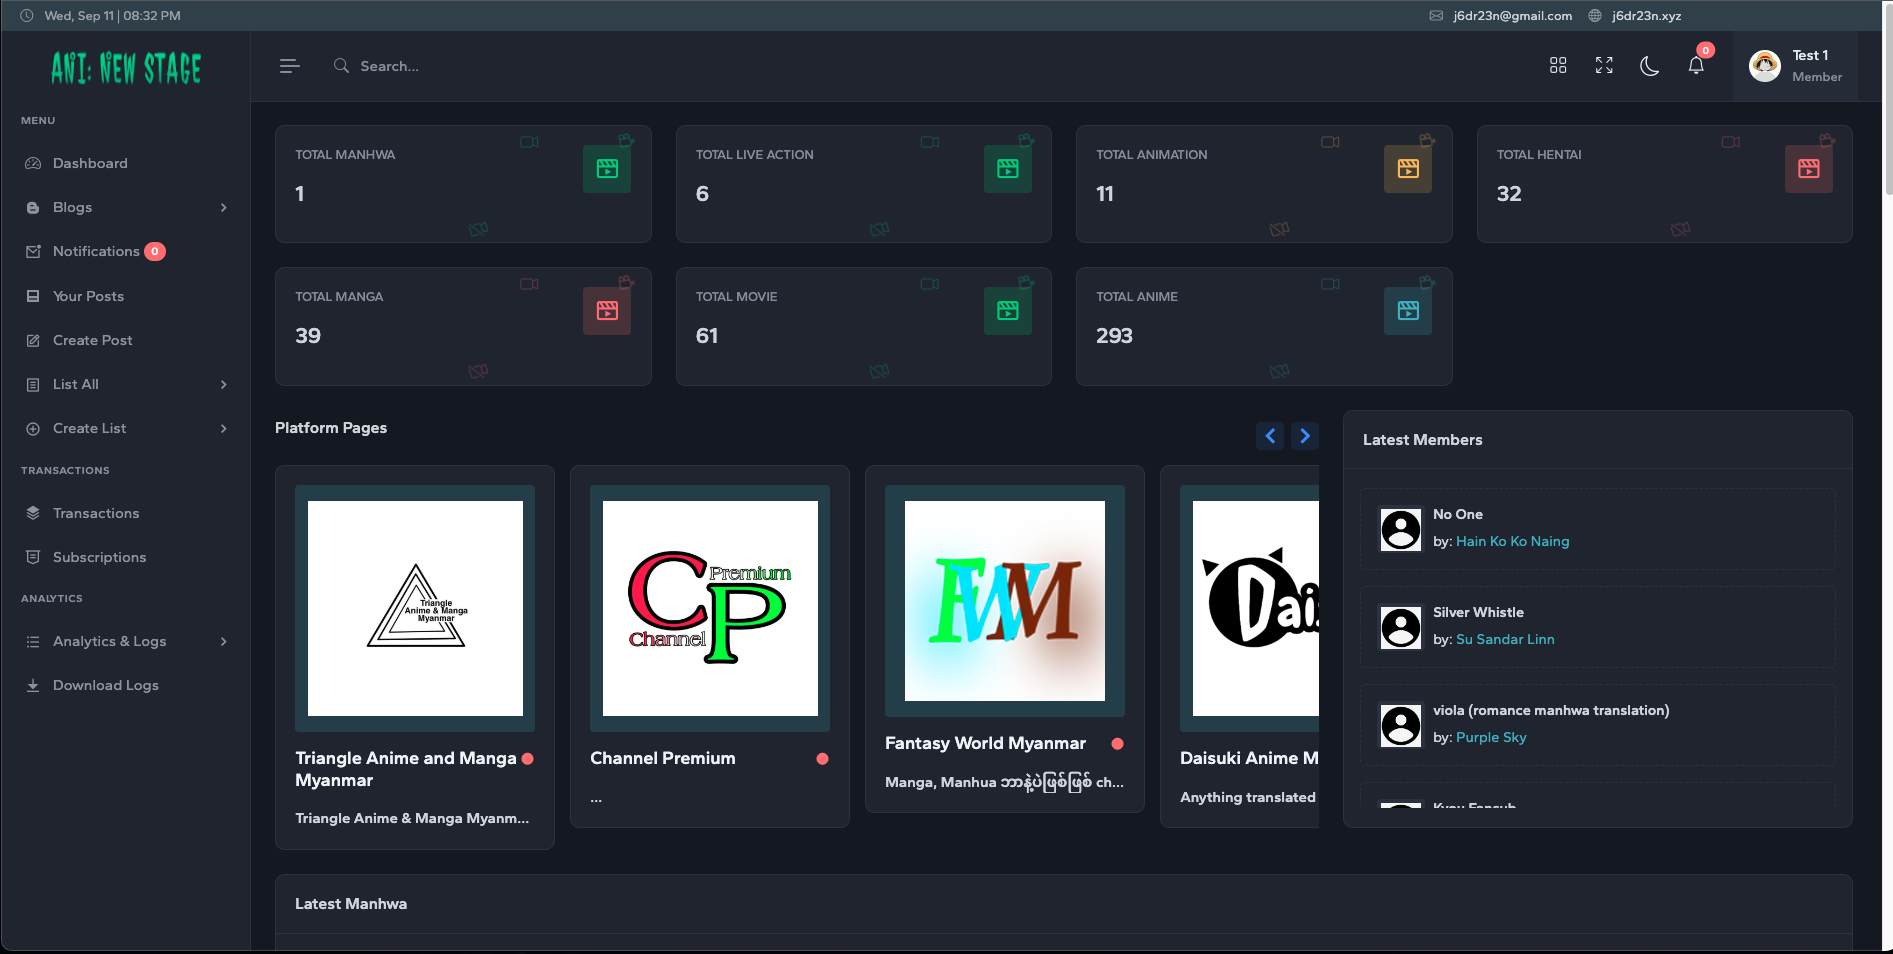Open Channel Premium page thumbnail
This screenshot has width=1893, height=954.
pyautogui.click(x=710, y=608)
